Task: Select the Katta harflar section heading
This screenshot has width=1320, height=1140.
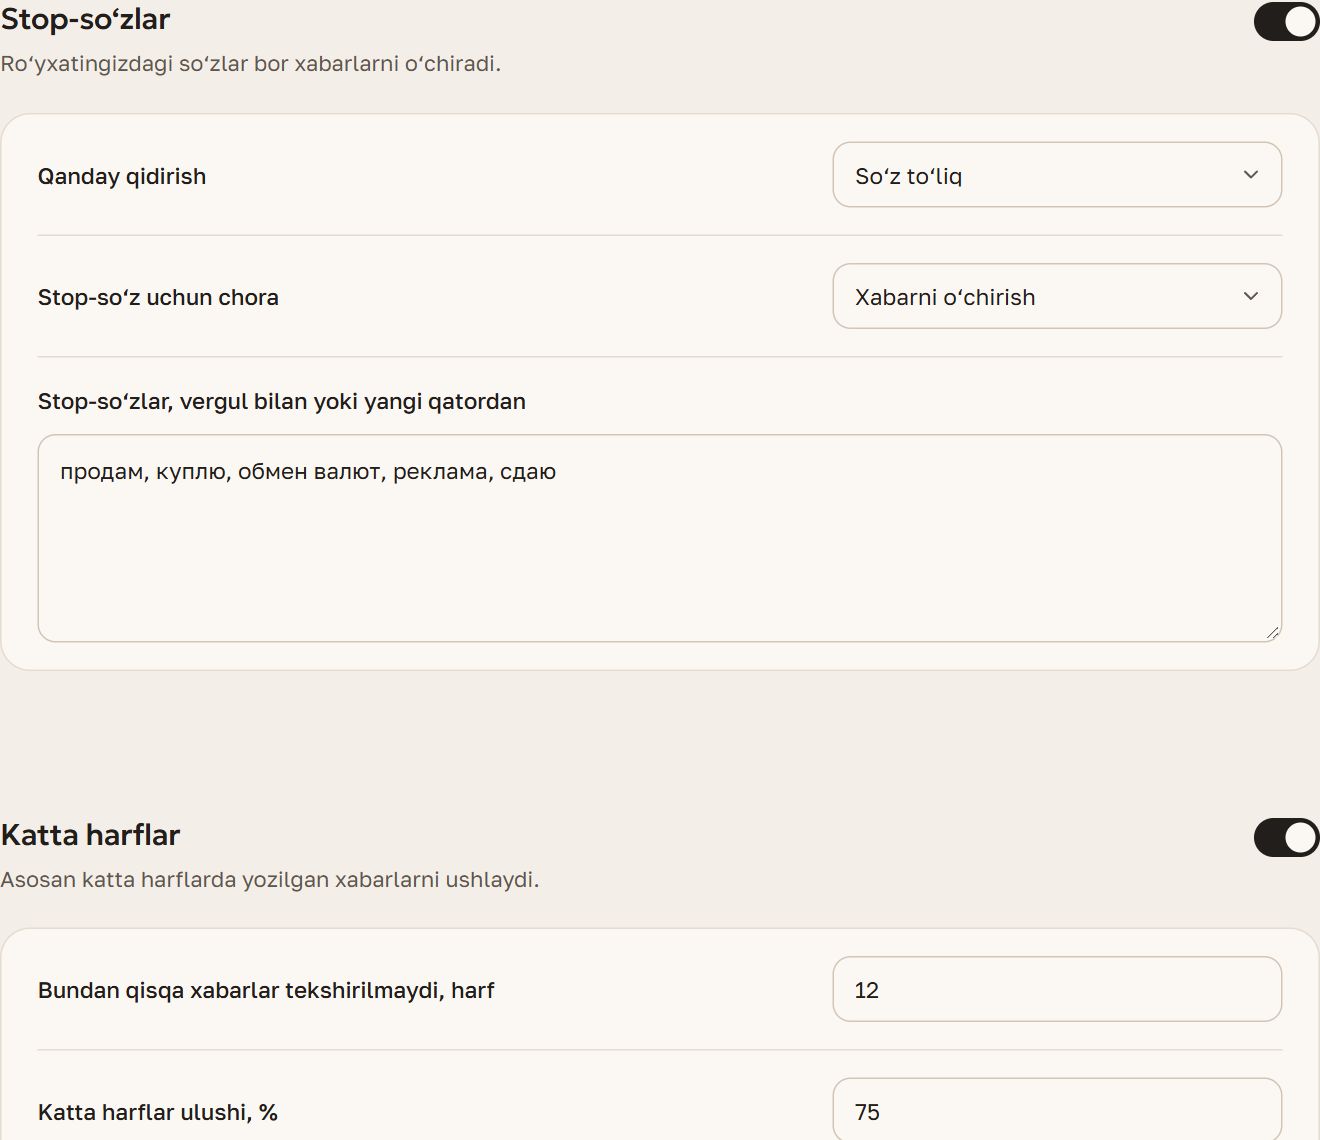Action: pos(90,835)
